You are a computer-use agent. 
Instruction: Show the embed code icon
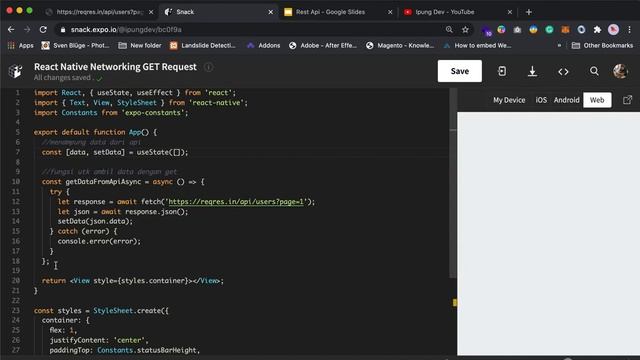pos(563,71)
